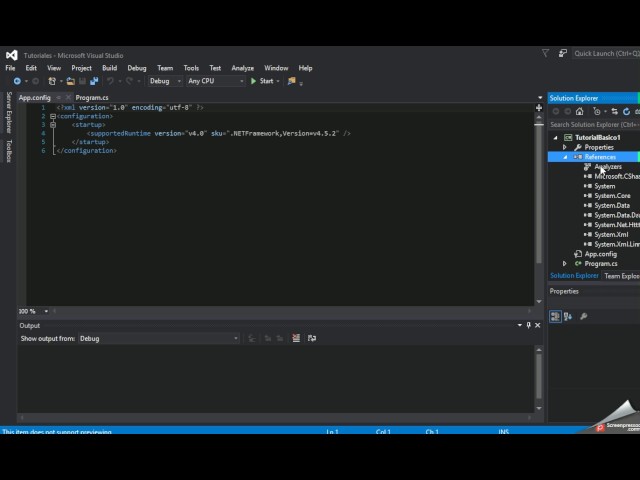This screenshot has height=480, width=640.
Task: Click the notifications filter funnel icon
Action: coord(545,53)
